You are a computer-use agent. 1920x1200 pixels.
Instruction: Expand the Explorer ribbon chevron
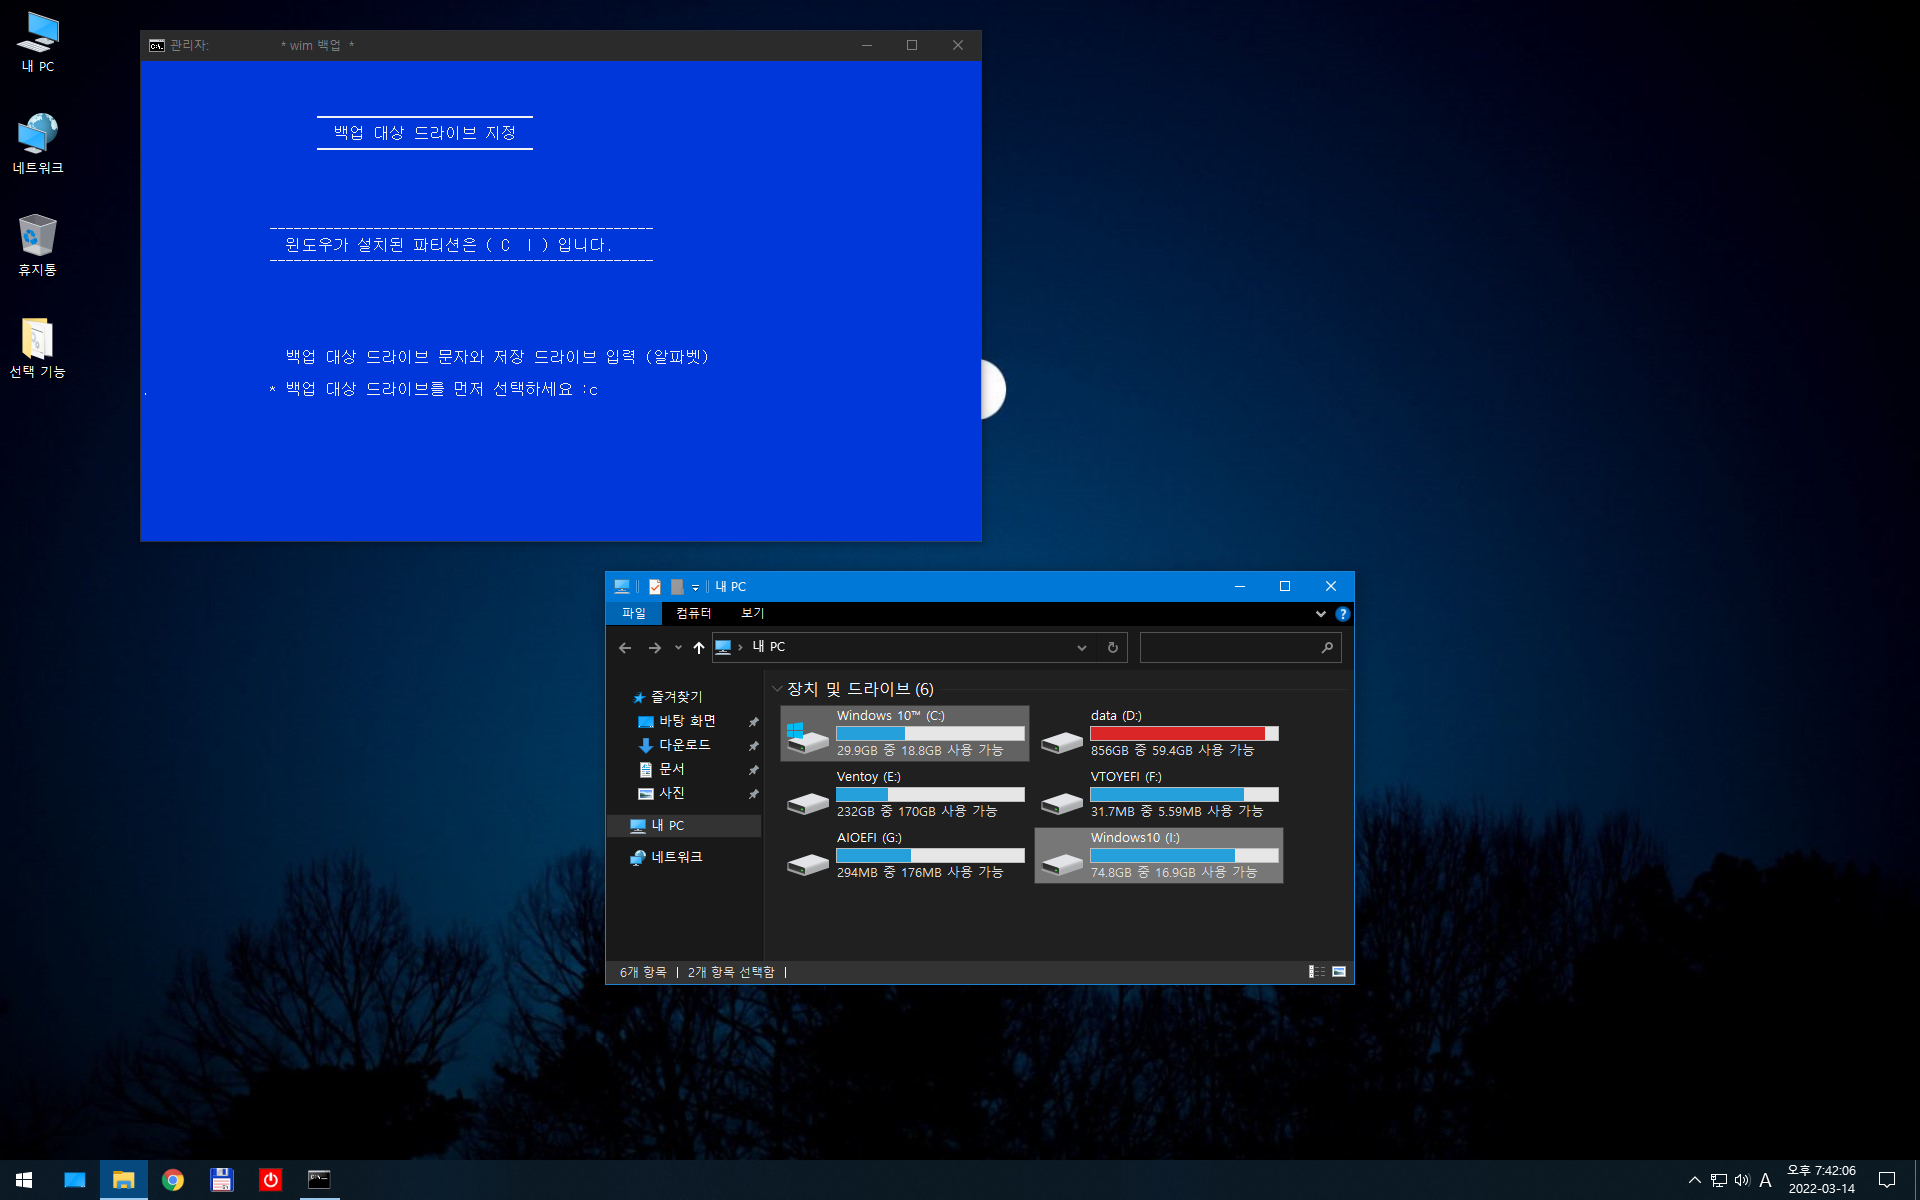point(1321,614)
